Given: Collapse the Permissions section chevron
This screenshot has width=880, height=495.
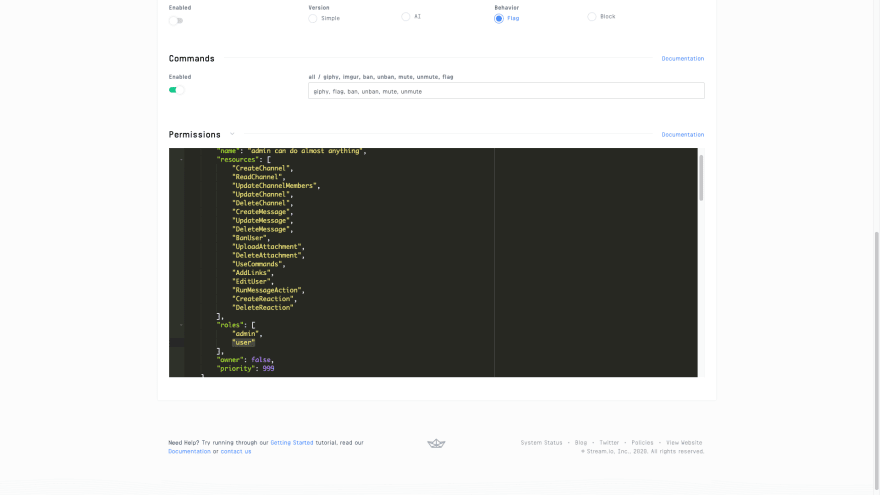Looking at the screenshot, I should [x=232, y=134].
